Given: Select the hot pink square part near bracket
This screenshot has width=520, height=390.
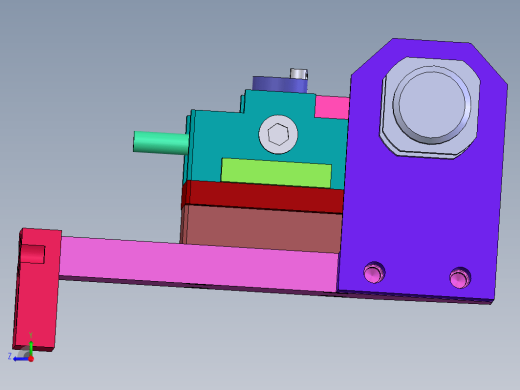Looking at the screenshot, I should (332, 107).
